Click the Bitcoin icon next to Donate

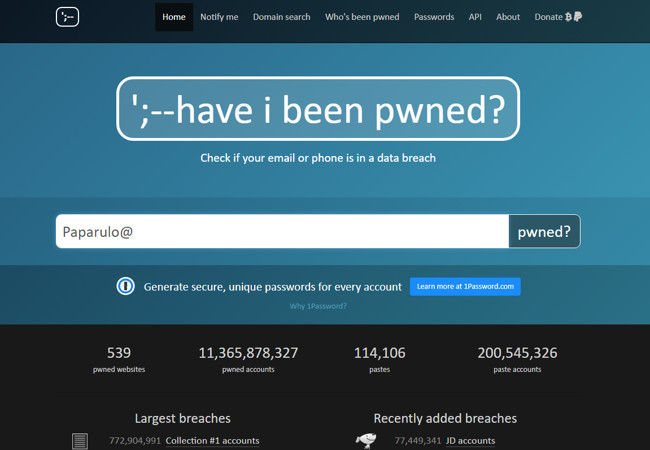click(x=568, y=17)
